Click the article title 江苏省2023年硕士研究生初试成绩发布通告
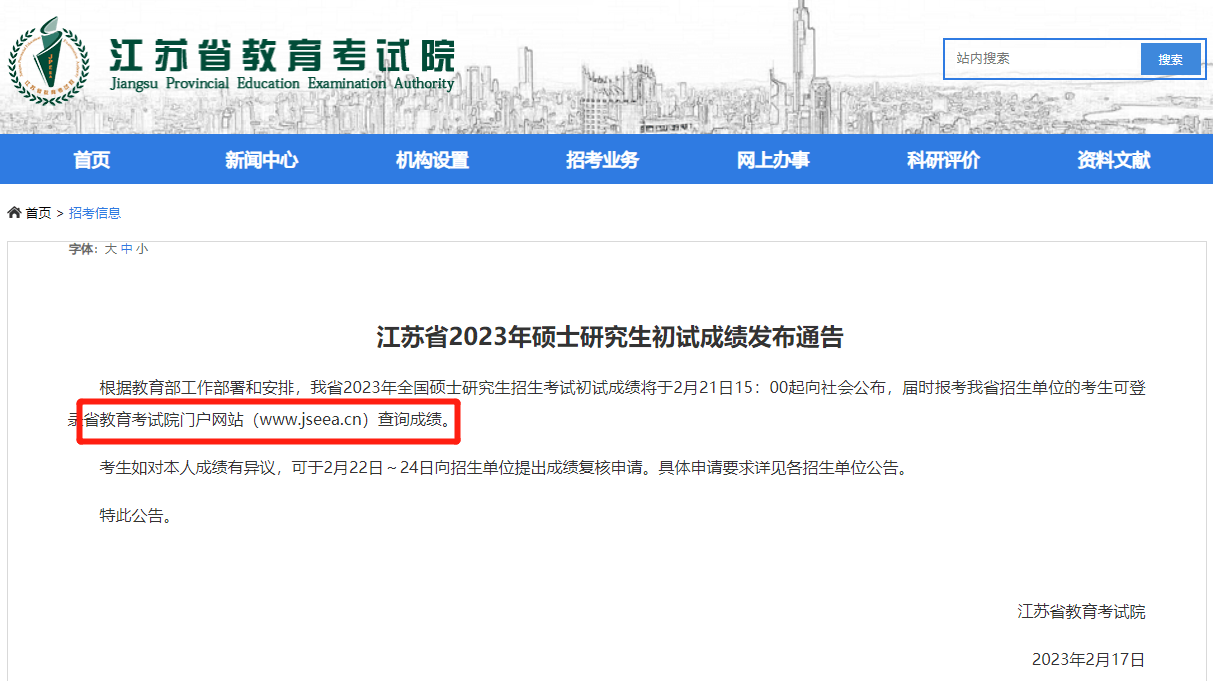Screen dimensions: 1213x681 click(x=610, y=337)
